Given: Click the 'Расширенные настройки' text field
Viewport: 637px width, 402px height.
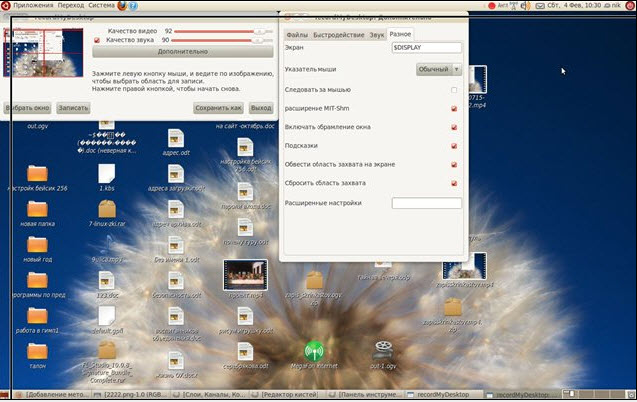Looking at the screenshot, I should tap(426, 203).
